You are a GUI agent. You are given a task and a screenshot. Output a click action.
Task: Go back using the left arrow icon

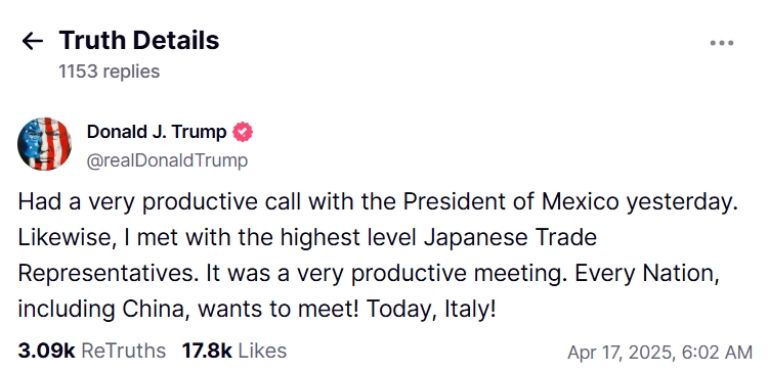click(32, 42)
